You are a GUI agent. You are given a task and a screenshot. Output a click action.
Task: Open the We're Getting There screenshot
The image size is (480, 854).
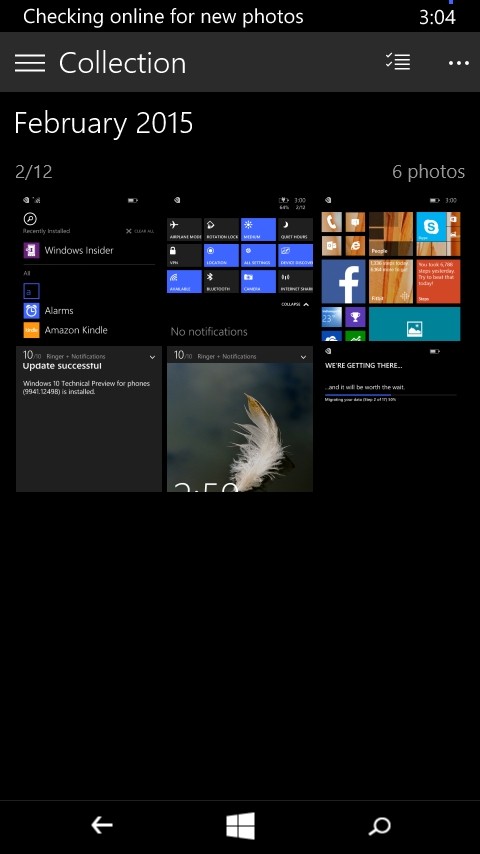pyautogui.click(x=391, y=419)
